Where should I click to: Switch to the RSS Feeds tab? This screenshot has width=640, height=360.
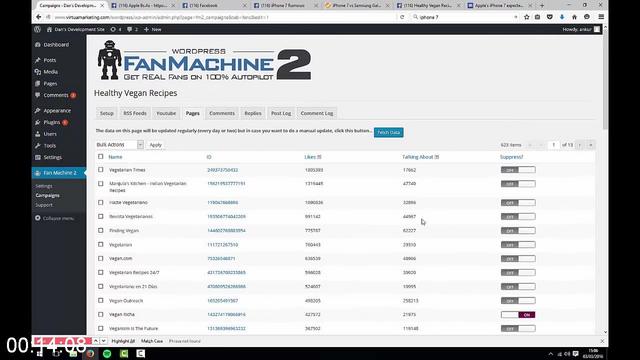135,113
